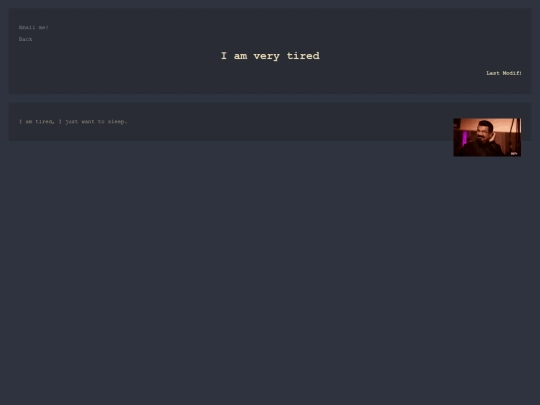Click the "I am tired, I just want to sleep." text
Viewport: 540px width, 405px height.
coord(73,122)
